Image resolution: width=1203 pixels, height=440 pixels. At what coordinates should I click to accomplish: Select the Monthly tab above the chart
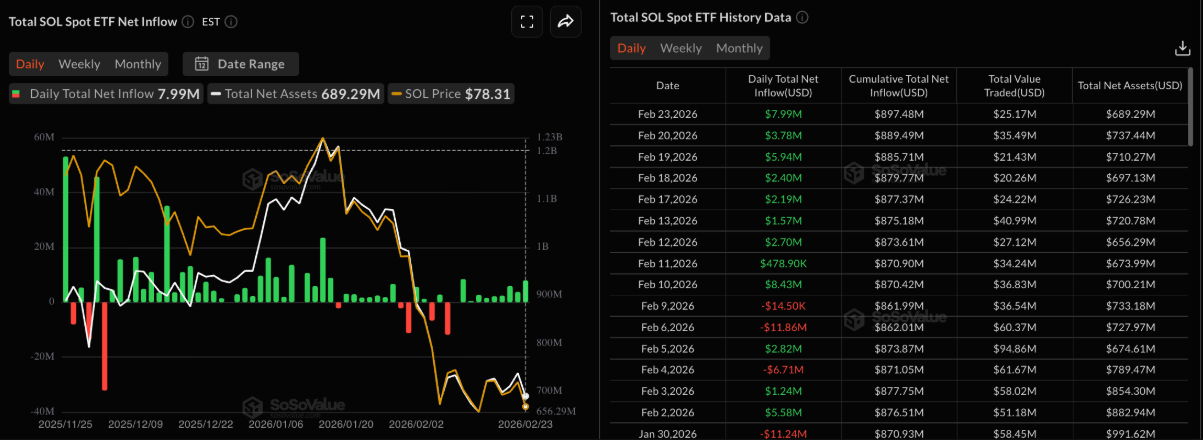[137, 64]
